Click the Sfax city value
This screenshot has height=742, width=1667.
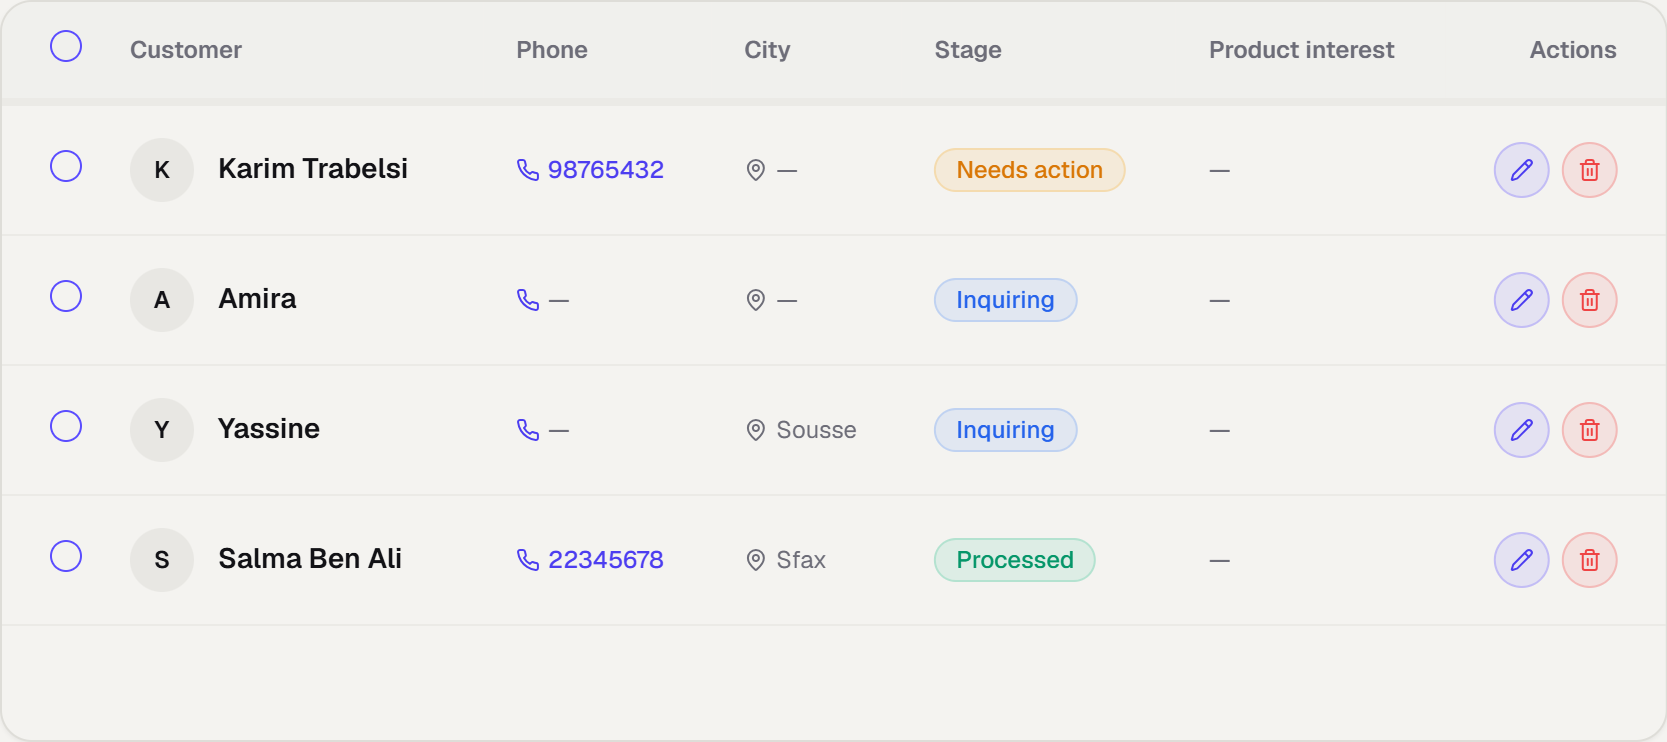pyautogui.click(x=801, y=560)
